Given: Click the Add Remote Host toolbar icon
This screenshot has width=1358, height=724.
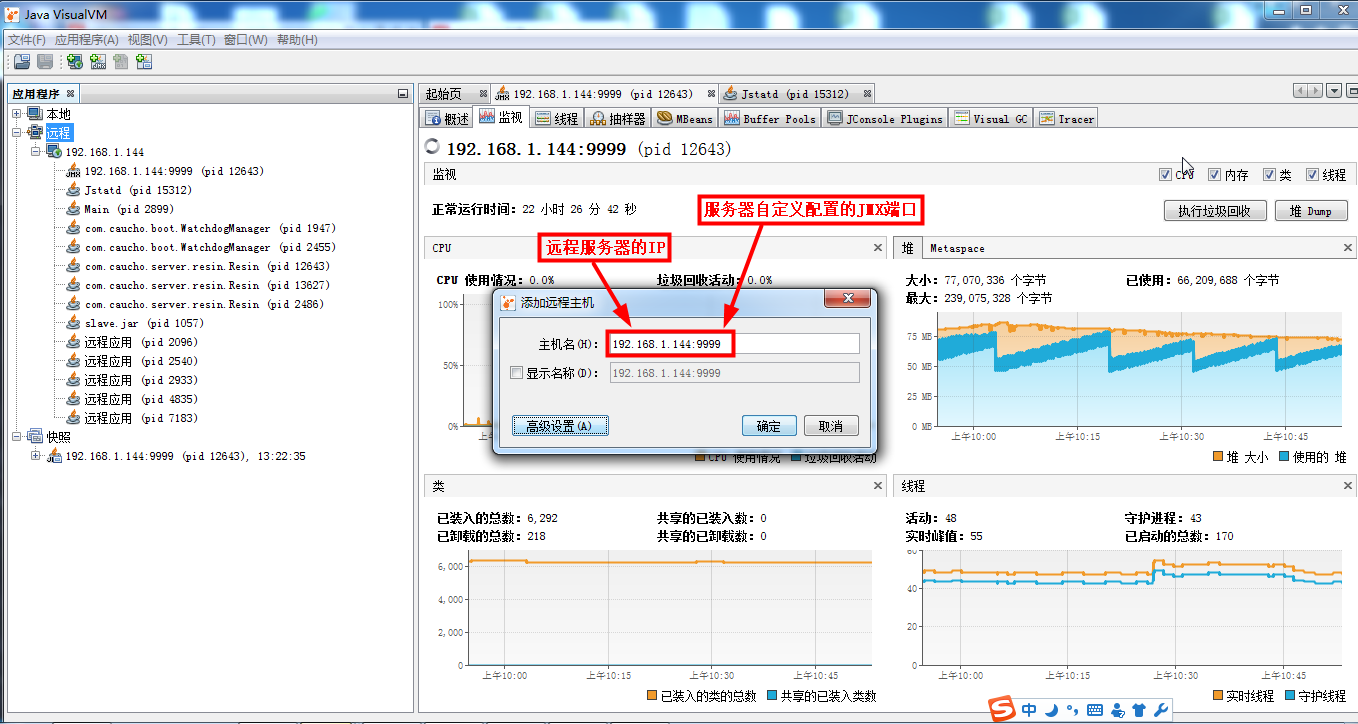Looking at the screenshot, I should pyautogui.click(x=75, y=62).
